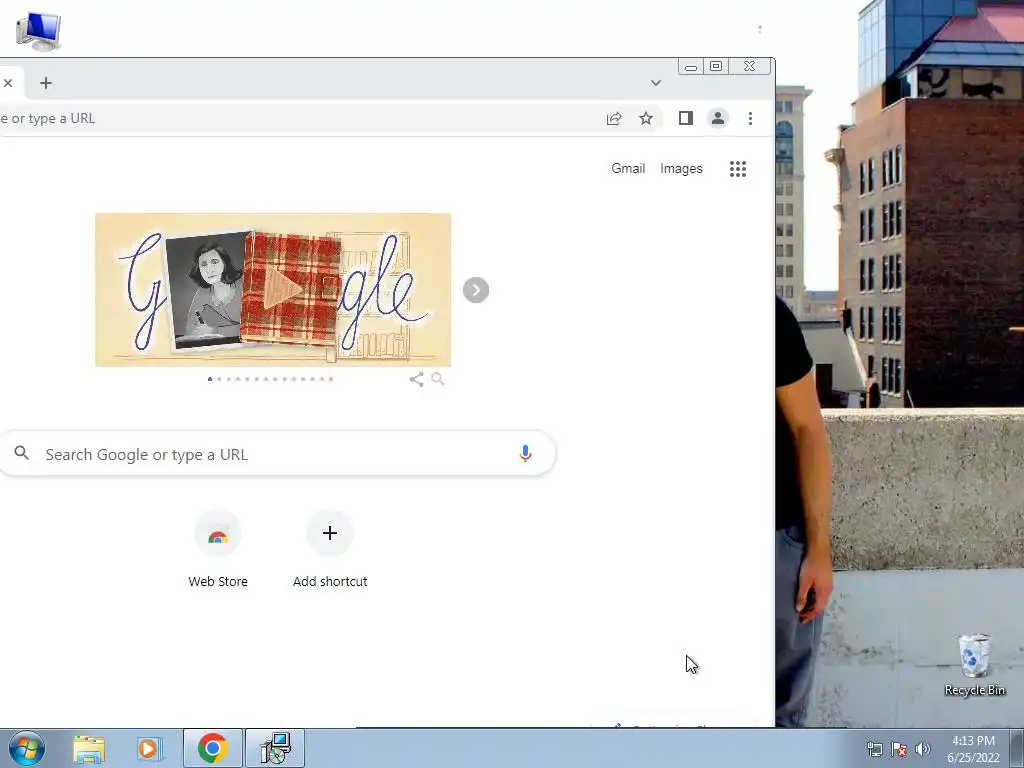Open the Chrome profile avatar
This screenshot has height=768, width=1024.
pos(718,118)
